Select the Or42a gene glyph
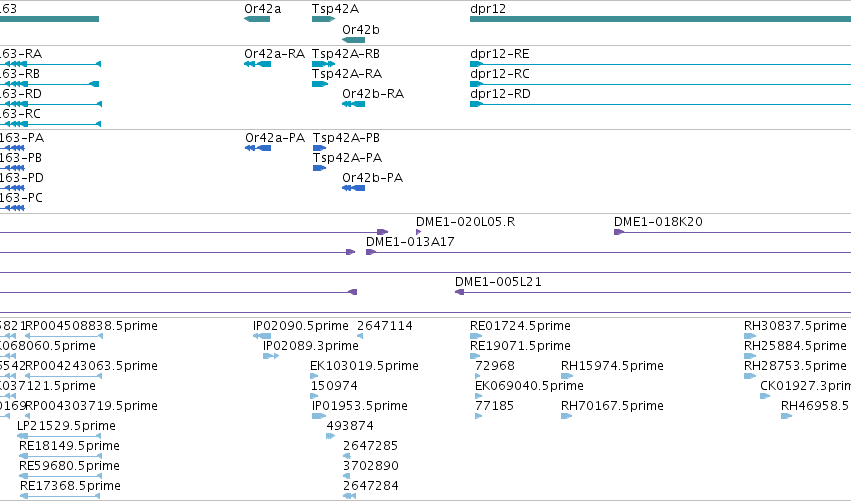The height and width of the screenshot is (501, 851). (x=257, y=19)
